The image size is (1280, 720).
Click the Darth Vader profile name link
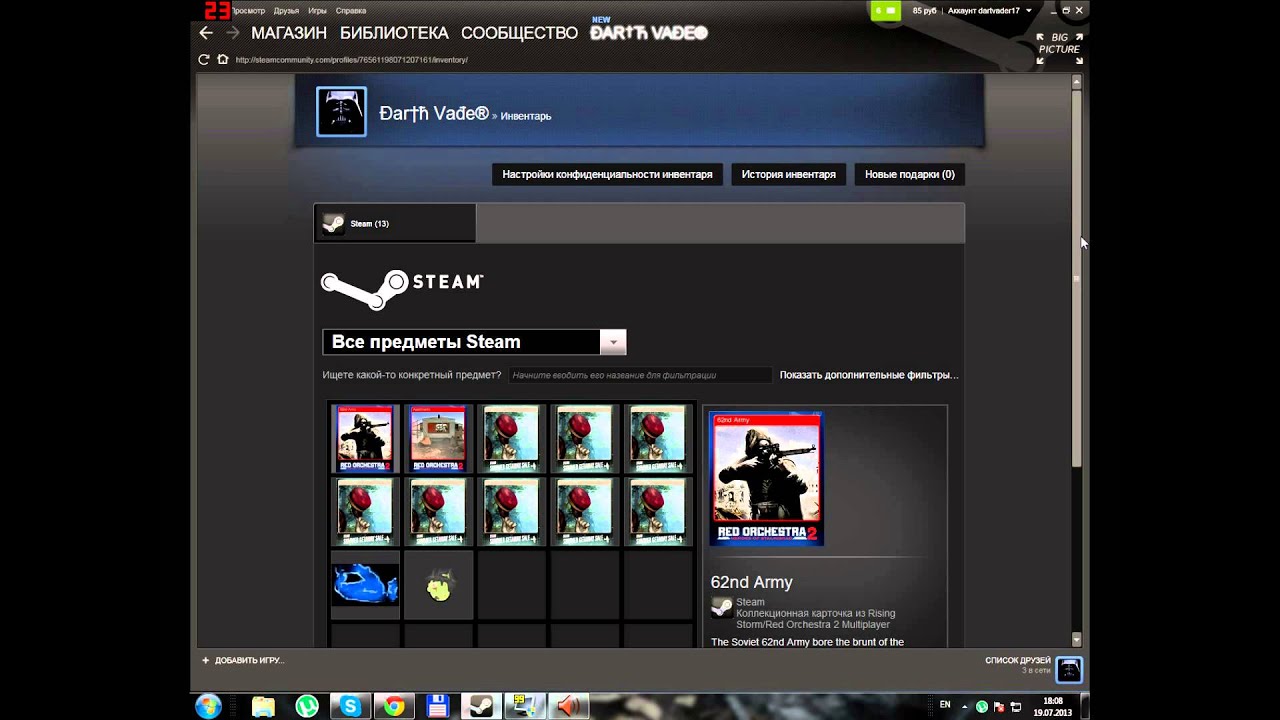434,113
